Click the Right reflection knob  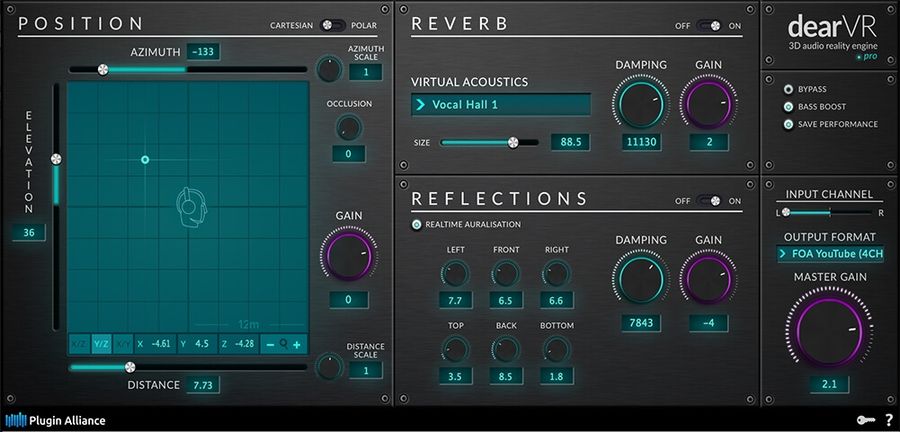[556, 274]
